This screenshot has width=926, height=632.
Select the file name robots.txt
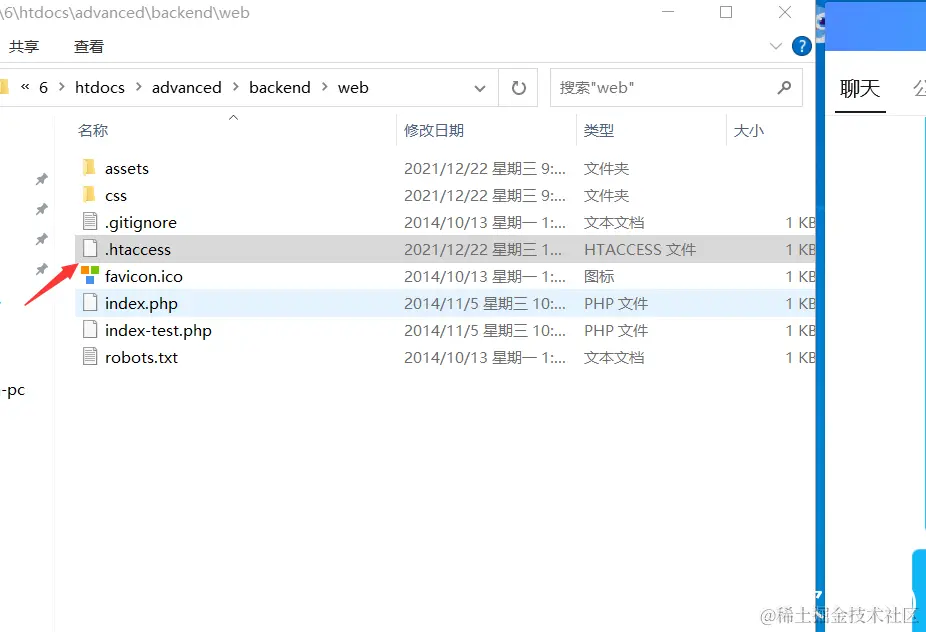(141, 358)
